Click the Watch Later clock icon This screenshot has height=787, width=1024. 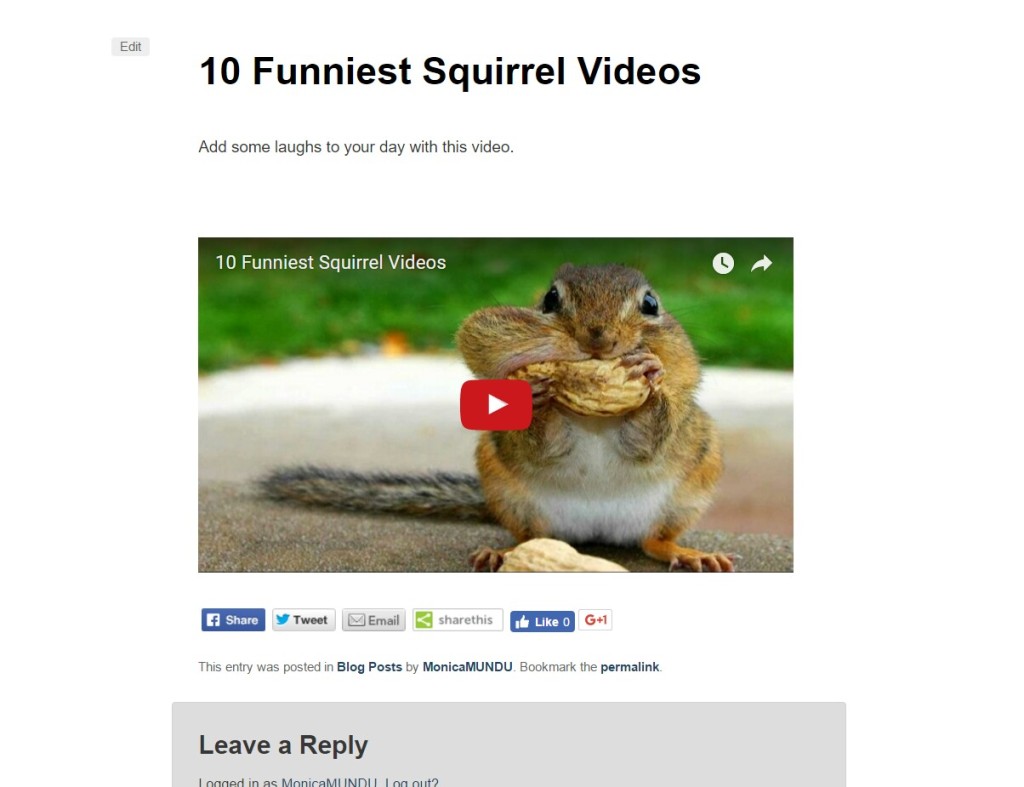tap(723, 263)
